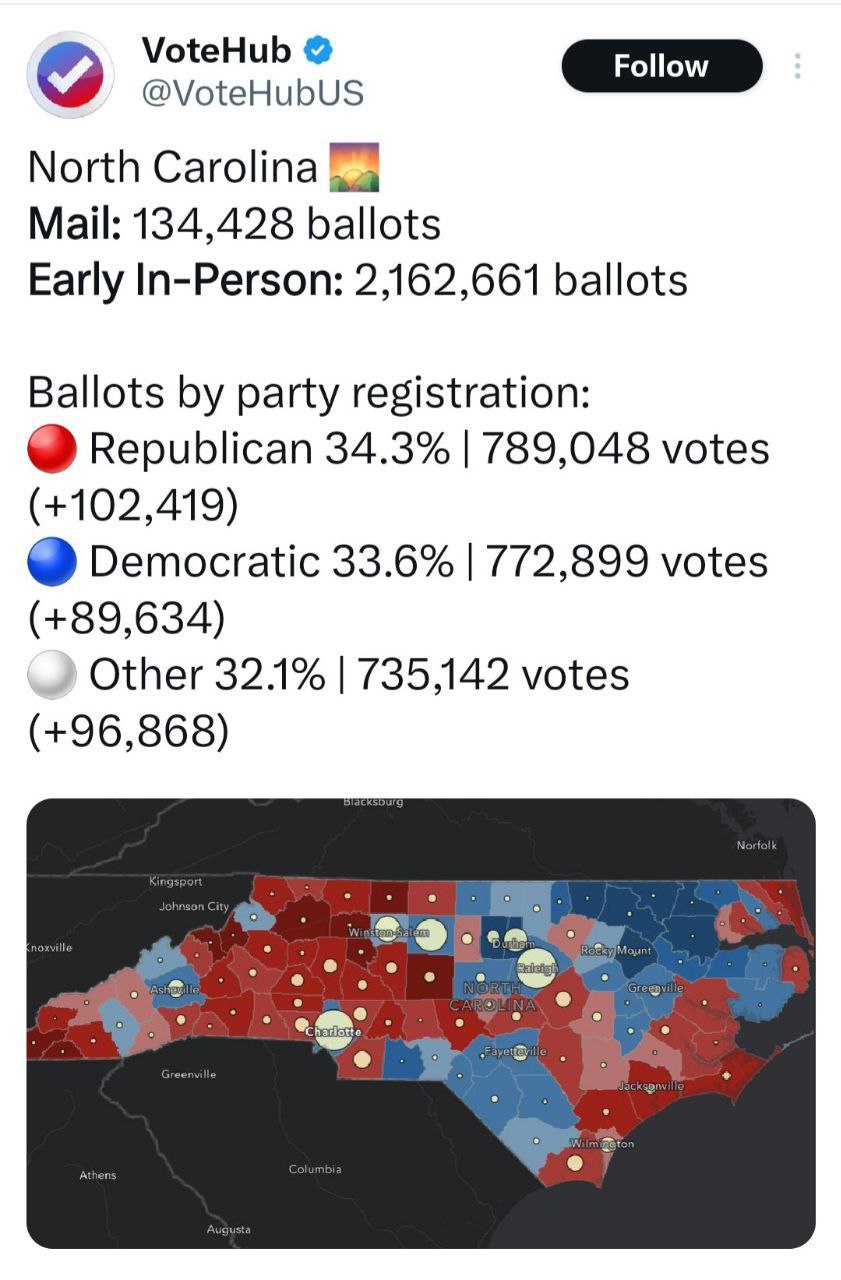Click the red Republican circle emoji
The width and height of the screenshot is (841, 1280).
52,449
